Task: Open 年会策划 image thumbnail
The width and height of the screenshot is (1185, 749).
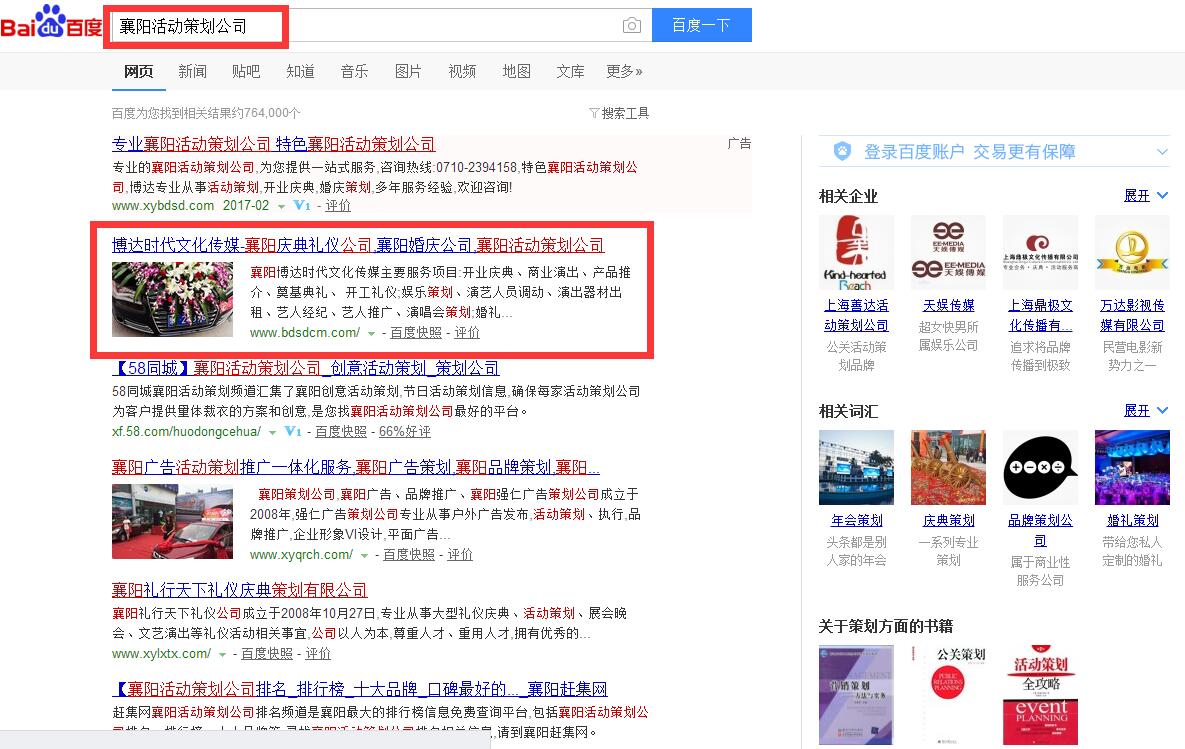Action: (856, 467)
